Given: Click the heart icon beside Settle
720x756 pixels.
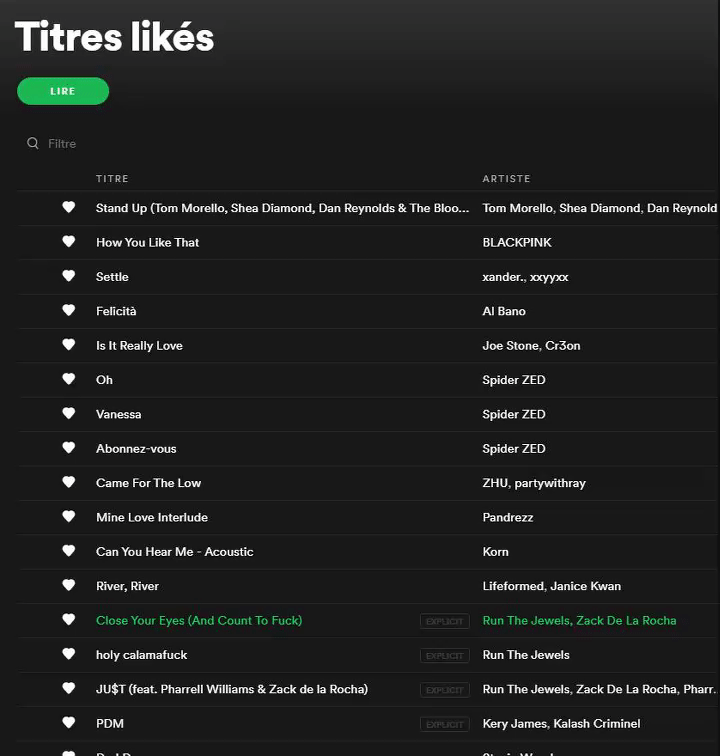Looking at the screenshot, I should click(x=68, y=276).
